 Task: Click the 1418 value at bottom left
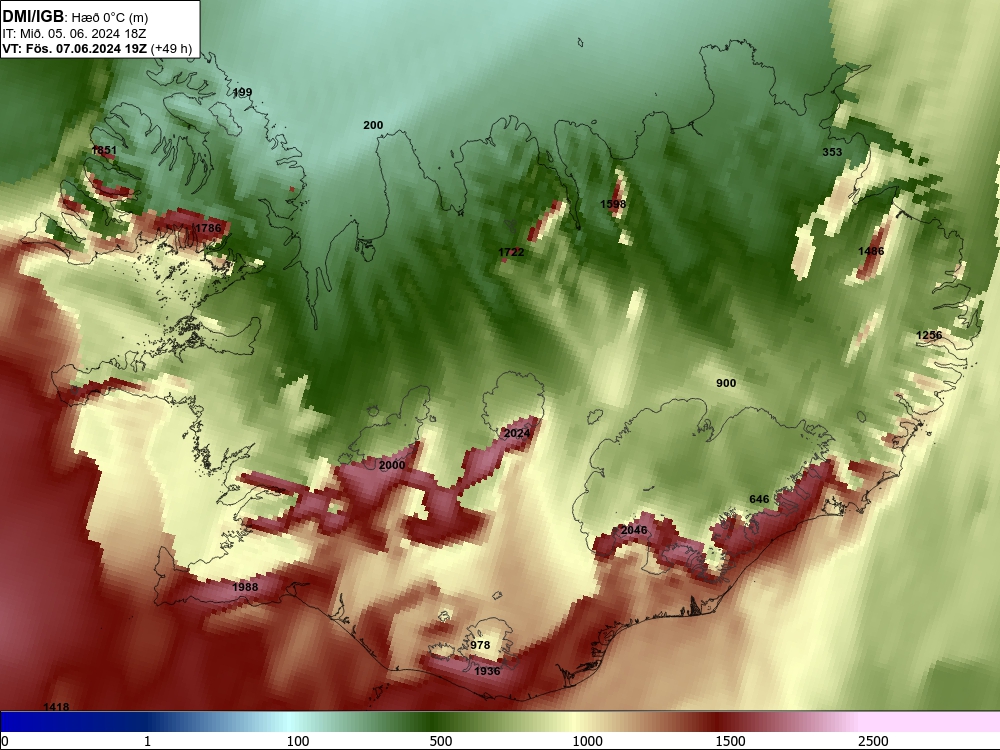click(x=56, y=707)
